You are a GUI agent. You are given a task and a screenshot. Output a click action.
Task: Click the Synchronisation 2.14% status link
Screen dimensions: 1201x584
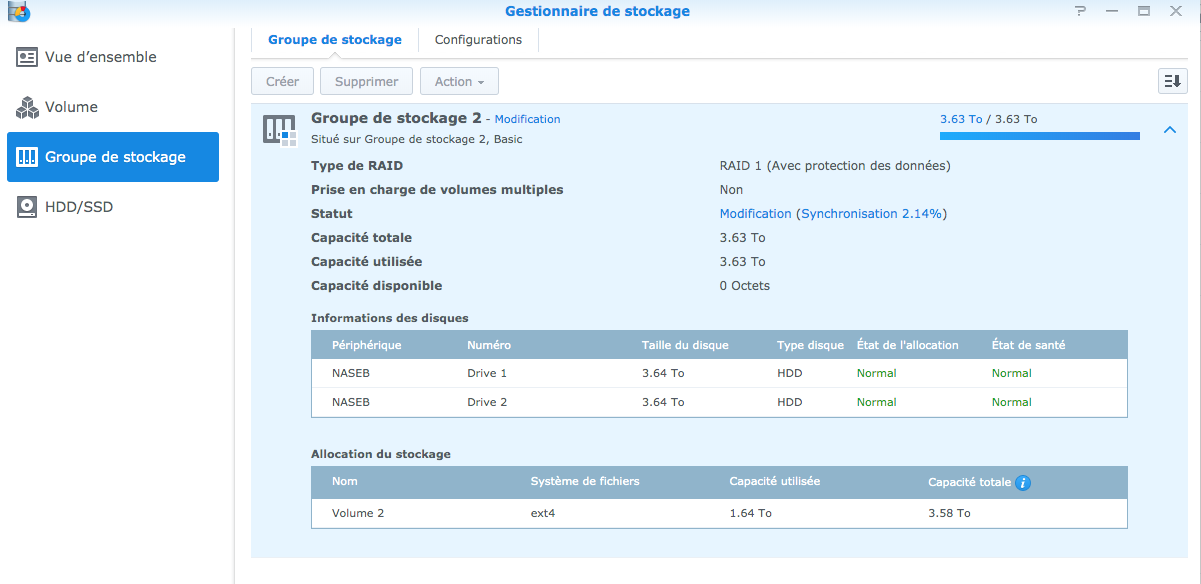(873, 214)
